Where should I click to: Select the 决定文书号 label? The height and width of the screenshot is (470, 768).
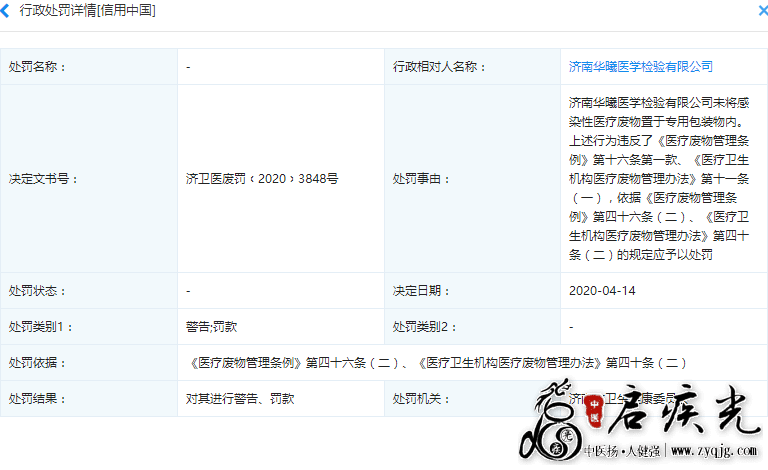pos(43,179)
